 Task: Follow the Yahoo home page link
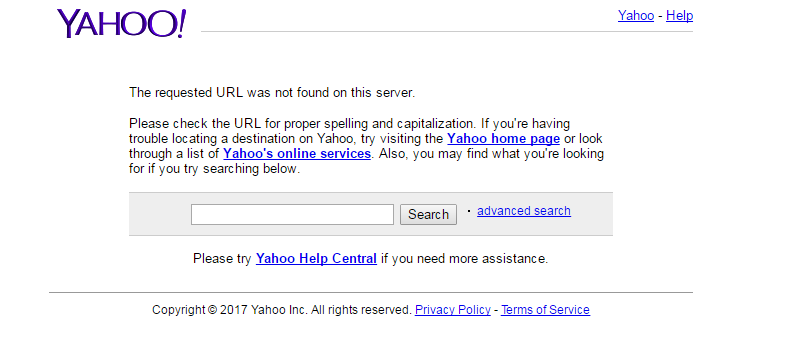point(503,139)
